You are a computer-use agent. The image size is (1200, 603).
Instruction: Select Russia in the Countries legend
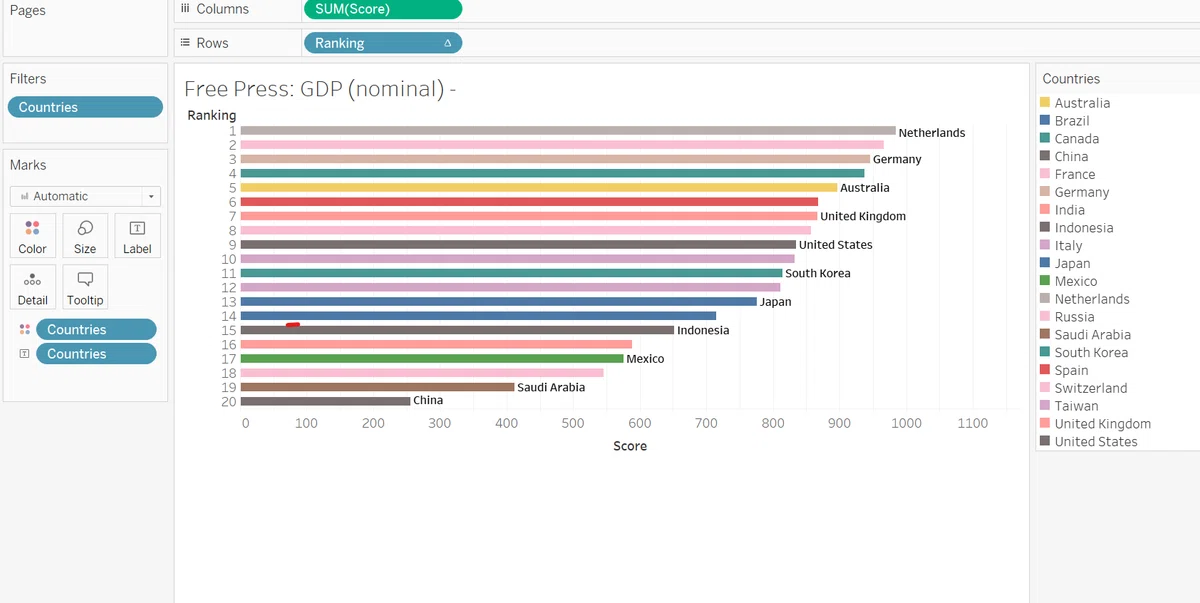click(x=1074, y=317)
